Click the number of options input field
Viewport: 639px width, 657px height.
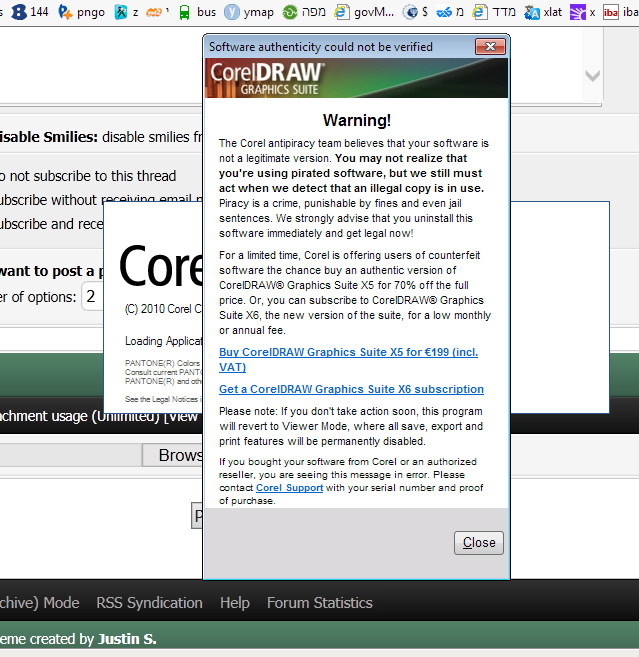[x=92, y=296]
